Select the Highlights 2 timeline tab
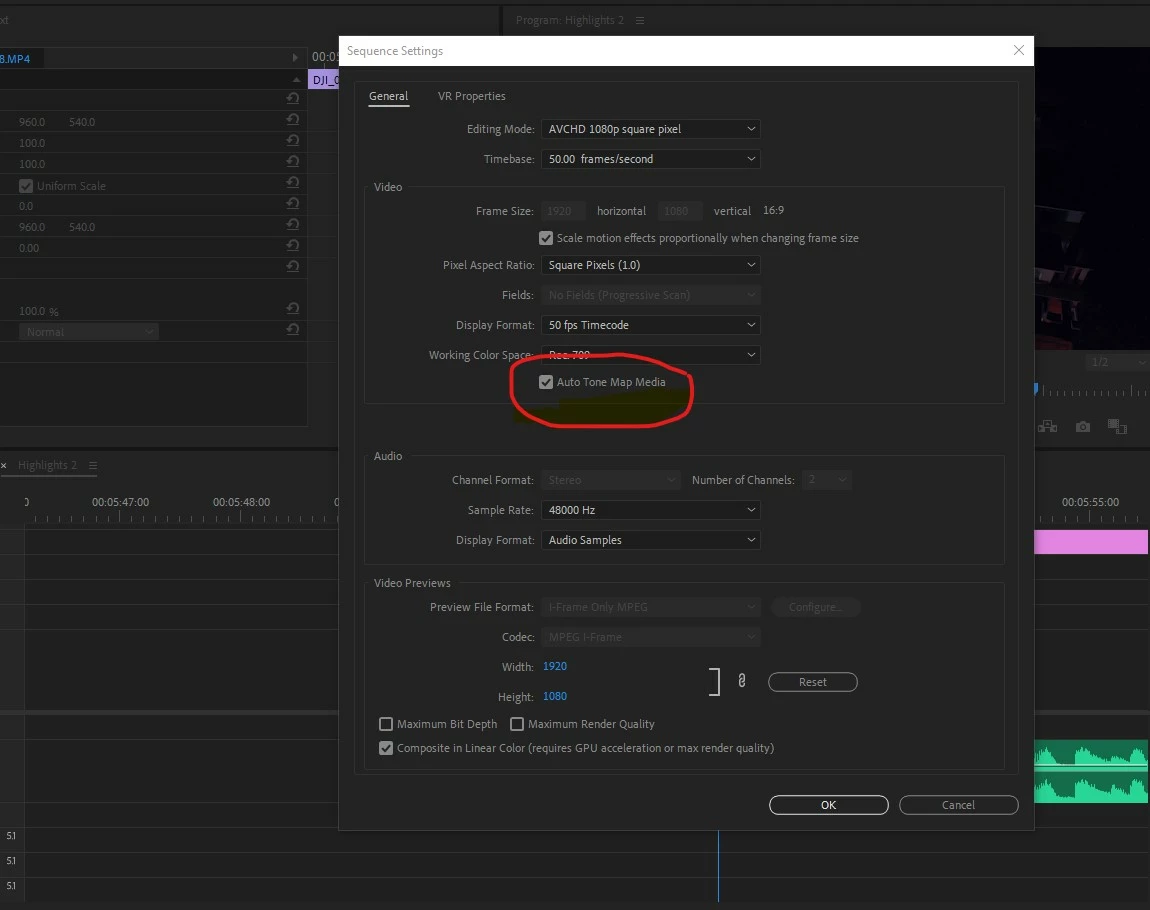1150x910 pixels. pyautogui.click(x=47, y=466)
